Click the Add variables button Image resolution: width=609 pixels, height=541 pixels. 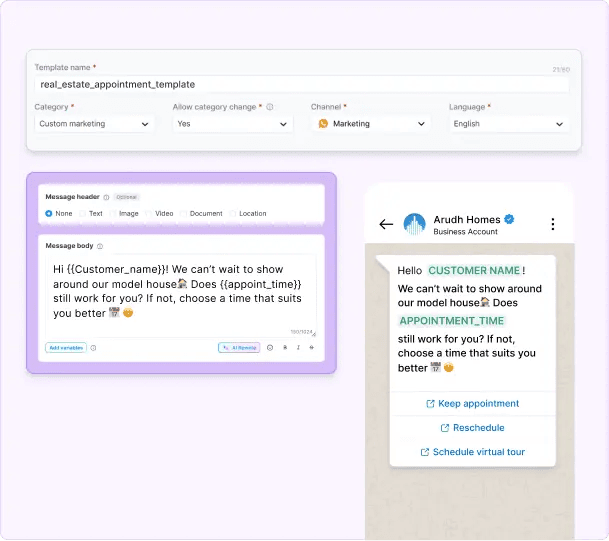pyautogui.click(x=65, y=348)
